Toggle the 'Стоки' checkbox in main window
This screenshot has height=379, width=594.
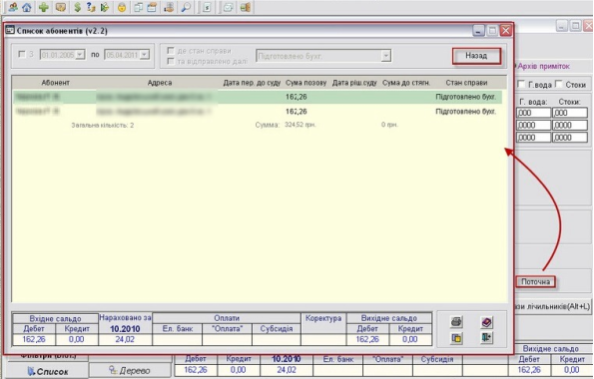(x=559, y=84)
